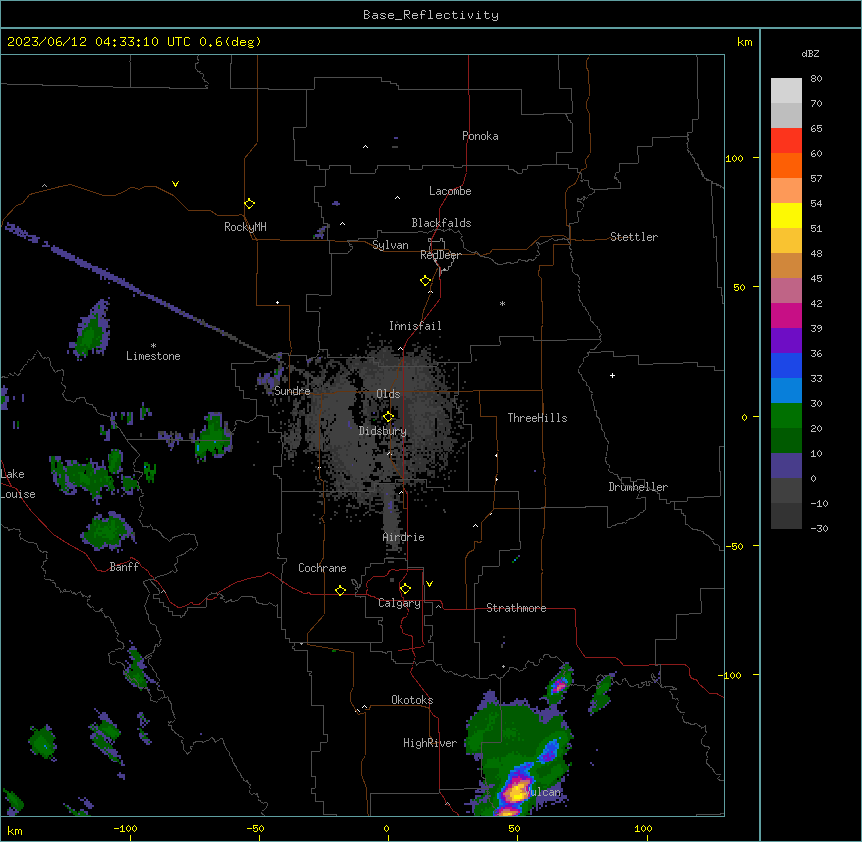Image resolution: width=862 pixels, height=842 pixels.
Task: Select the mauve 42-45 dBZ legend swatch
Action: (x=786, y=291)
